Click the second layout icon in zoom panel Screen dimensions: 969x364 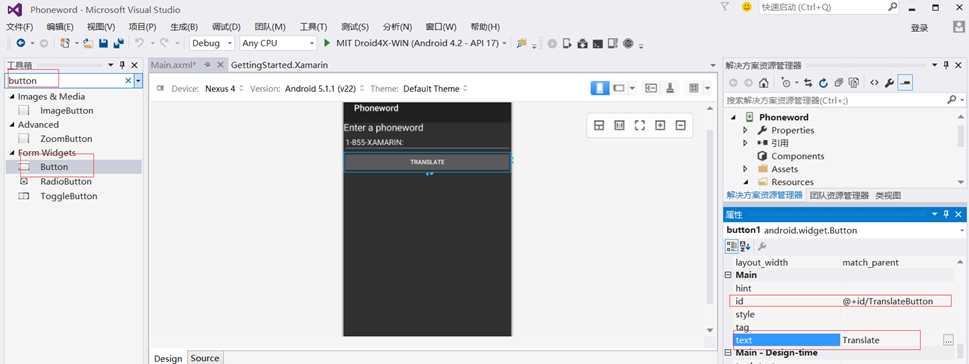619,125
